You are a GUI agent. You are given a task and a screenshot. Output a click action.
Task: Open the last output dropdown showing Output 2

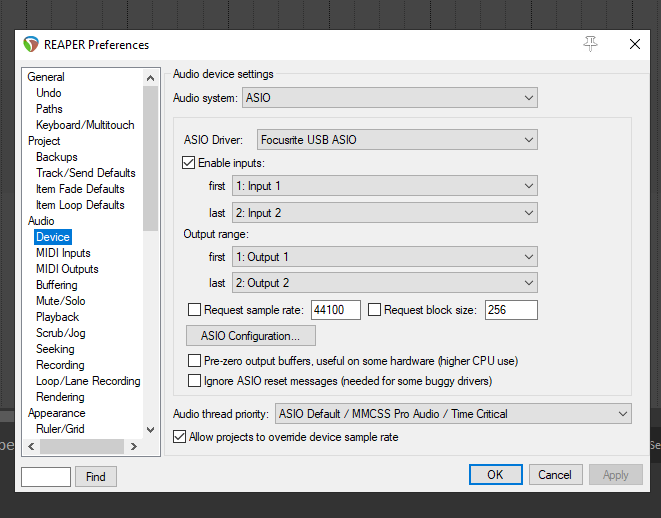384,283
